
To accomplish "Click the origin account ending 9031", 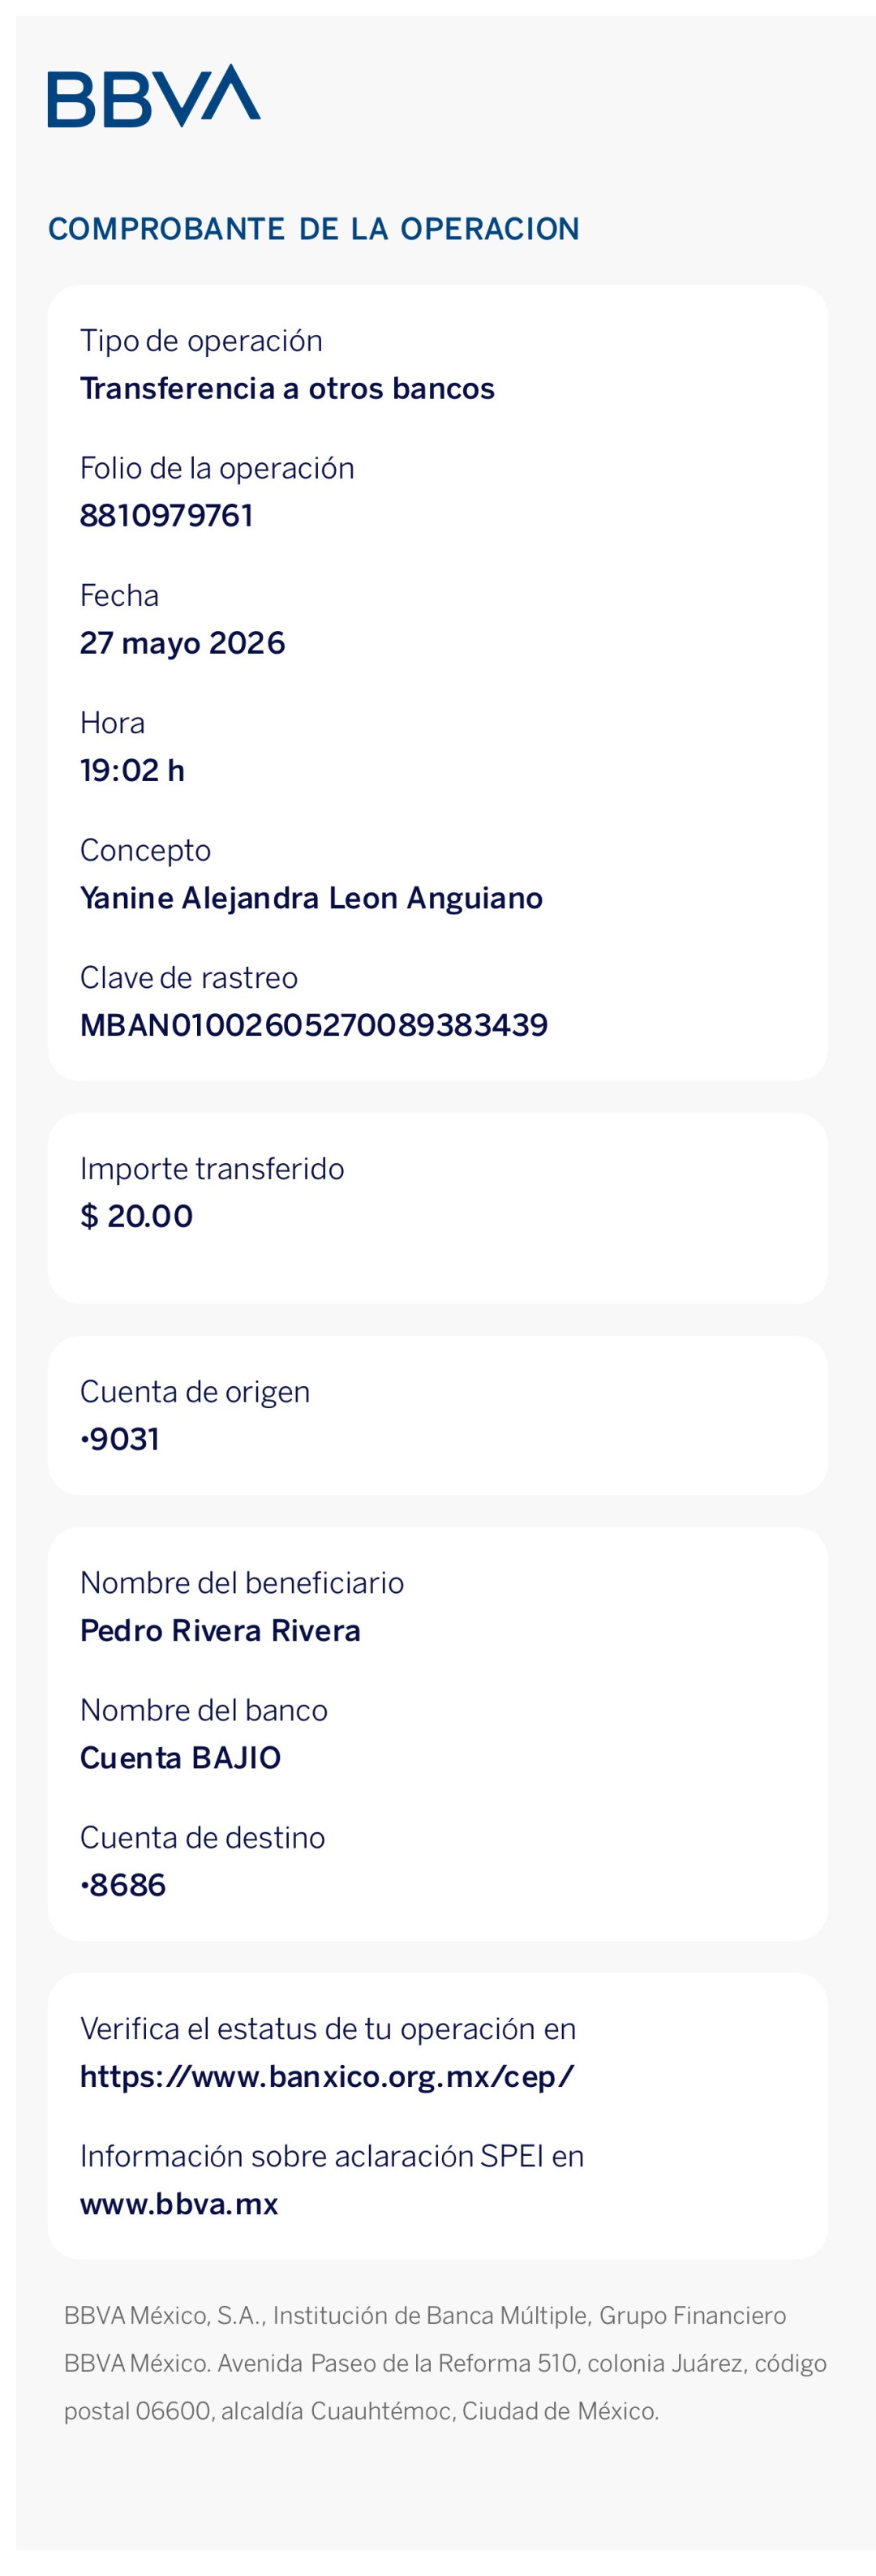I will (x=120, y=1439).
